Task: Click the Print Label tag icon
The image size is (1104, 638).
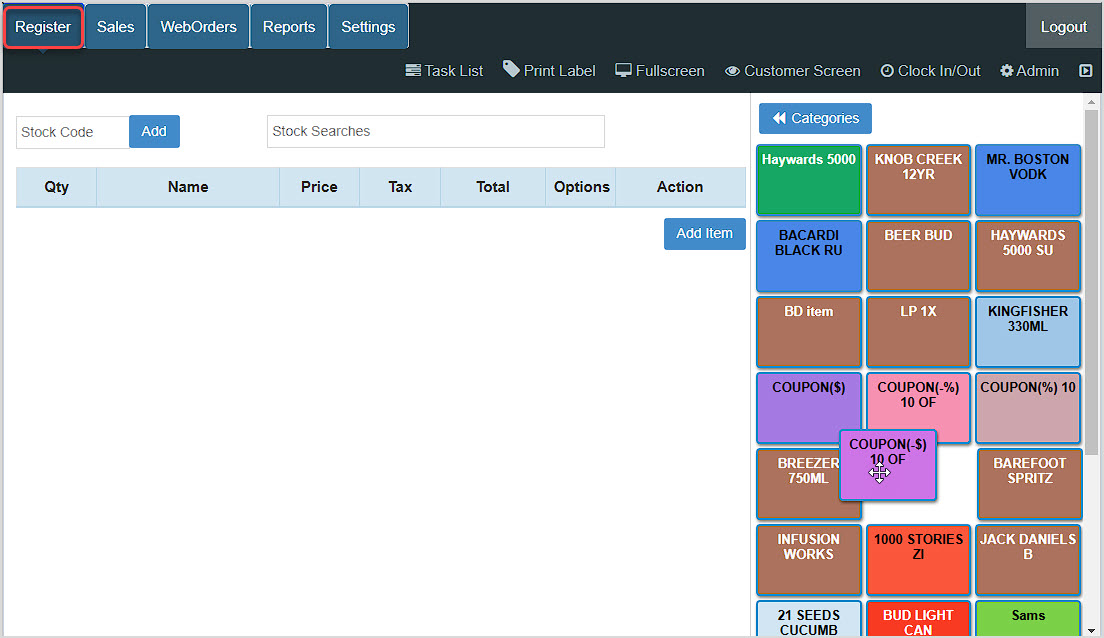Action: click(511, 70)
